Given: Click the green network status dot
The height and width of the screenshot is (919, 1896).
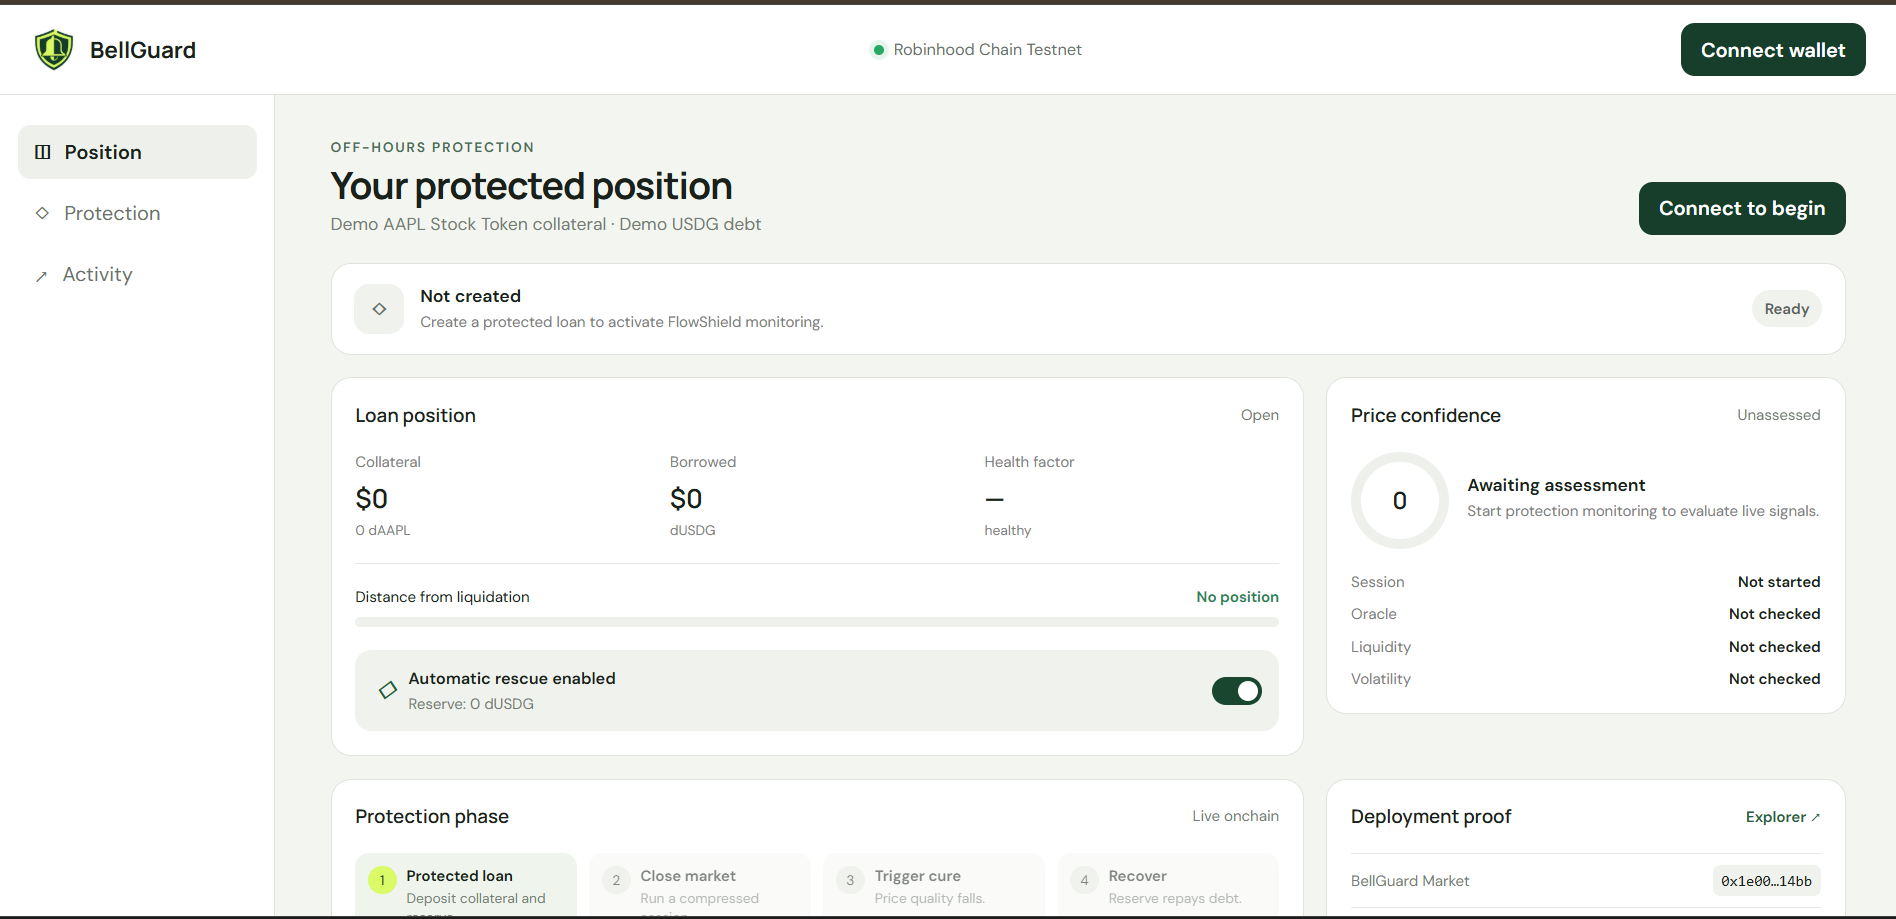Looking at the screenshot, I should click(878, 50).
